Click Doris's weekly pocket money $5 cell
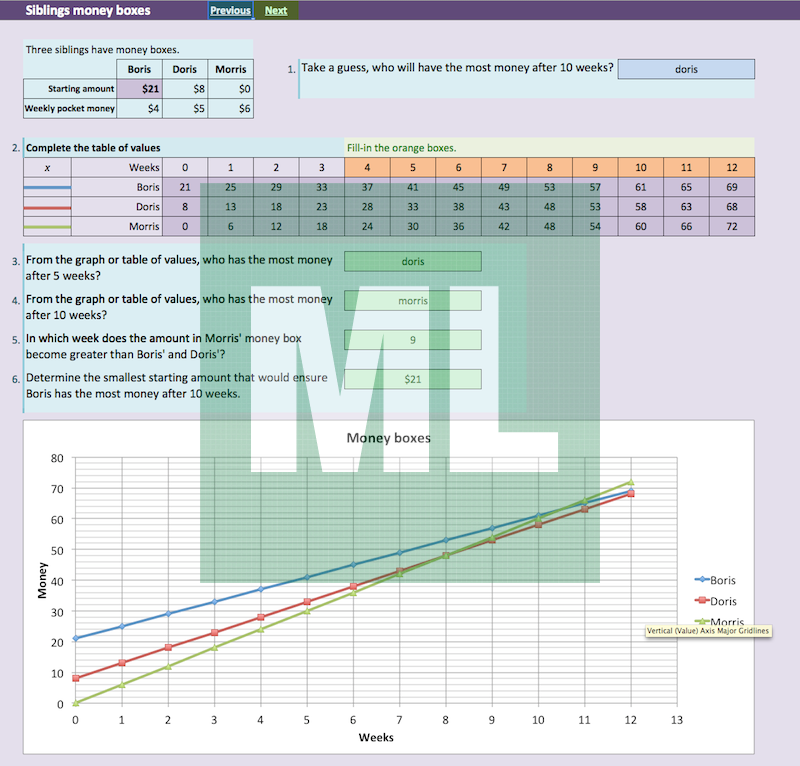Screen dimensions: 800x766 pos(185,108)
